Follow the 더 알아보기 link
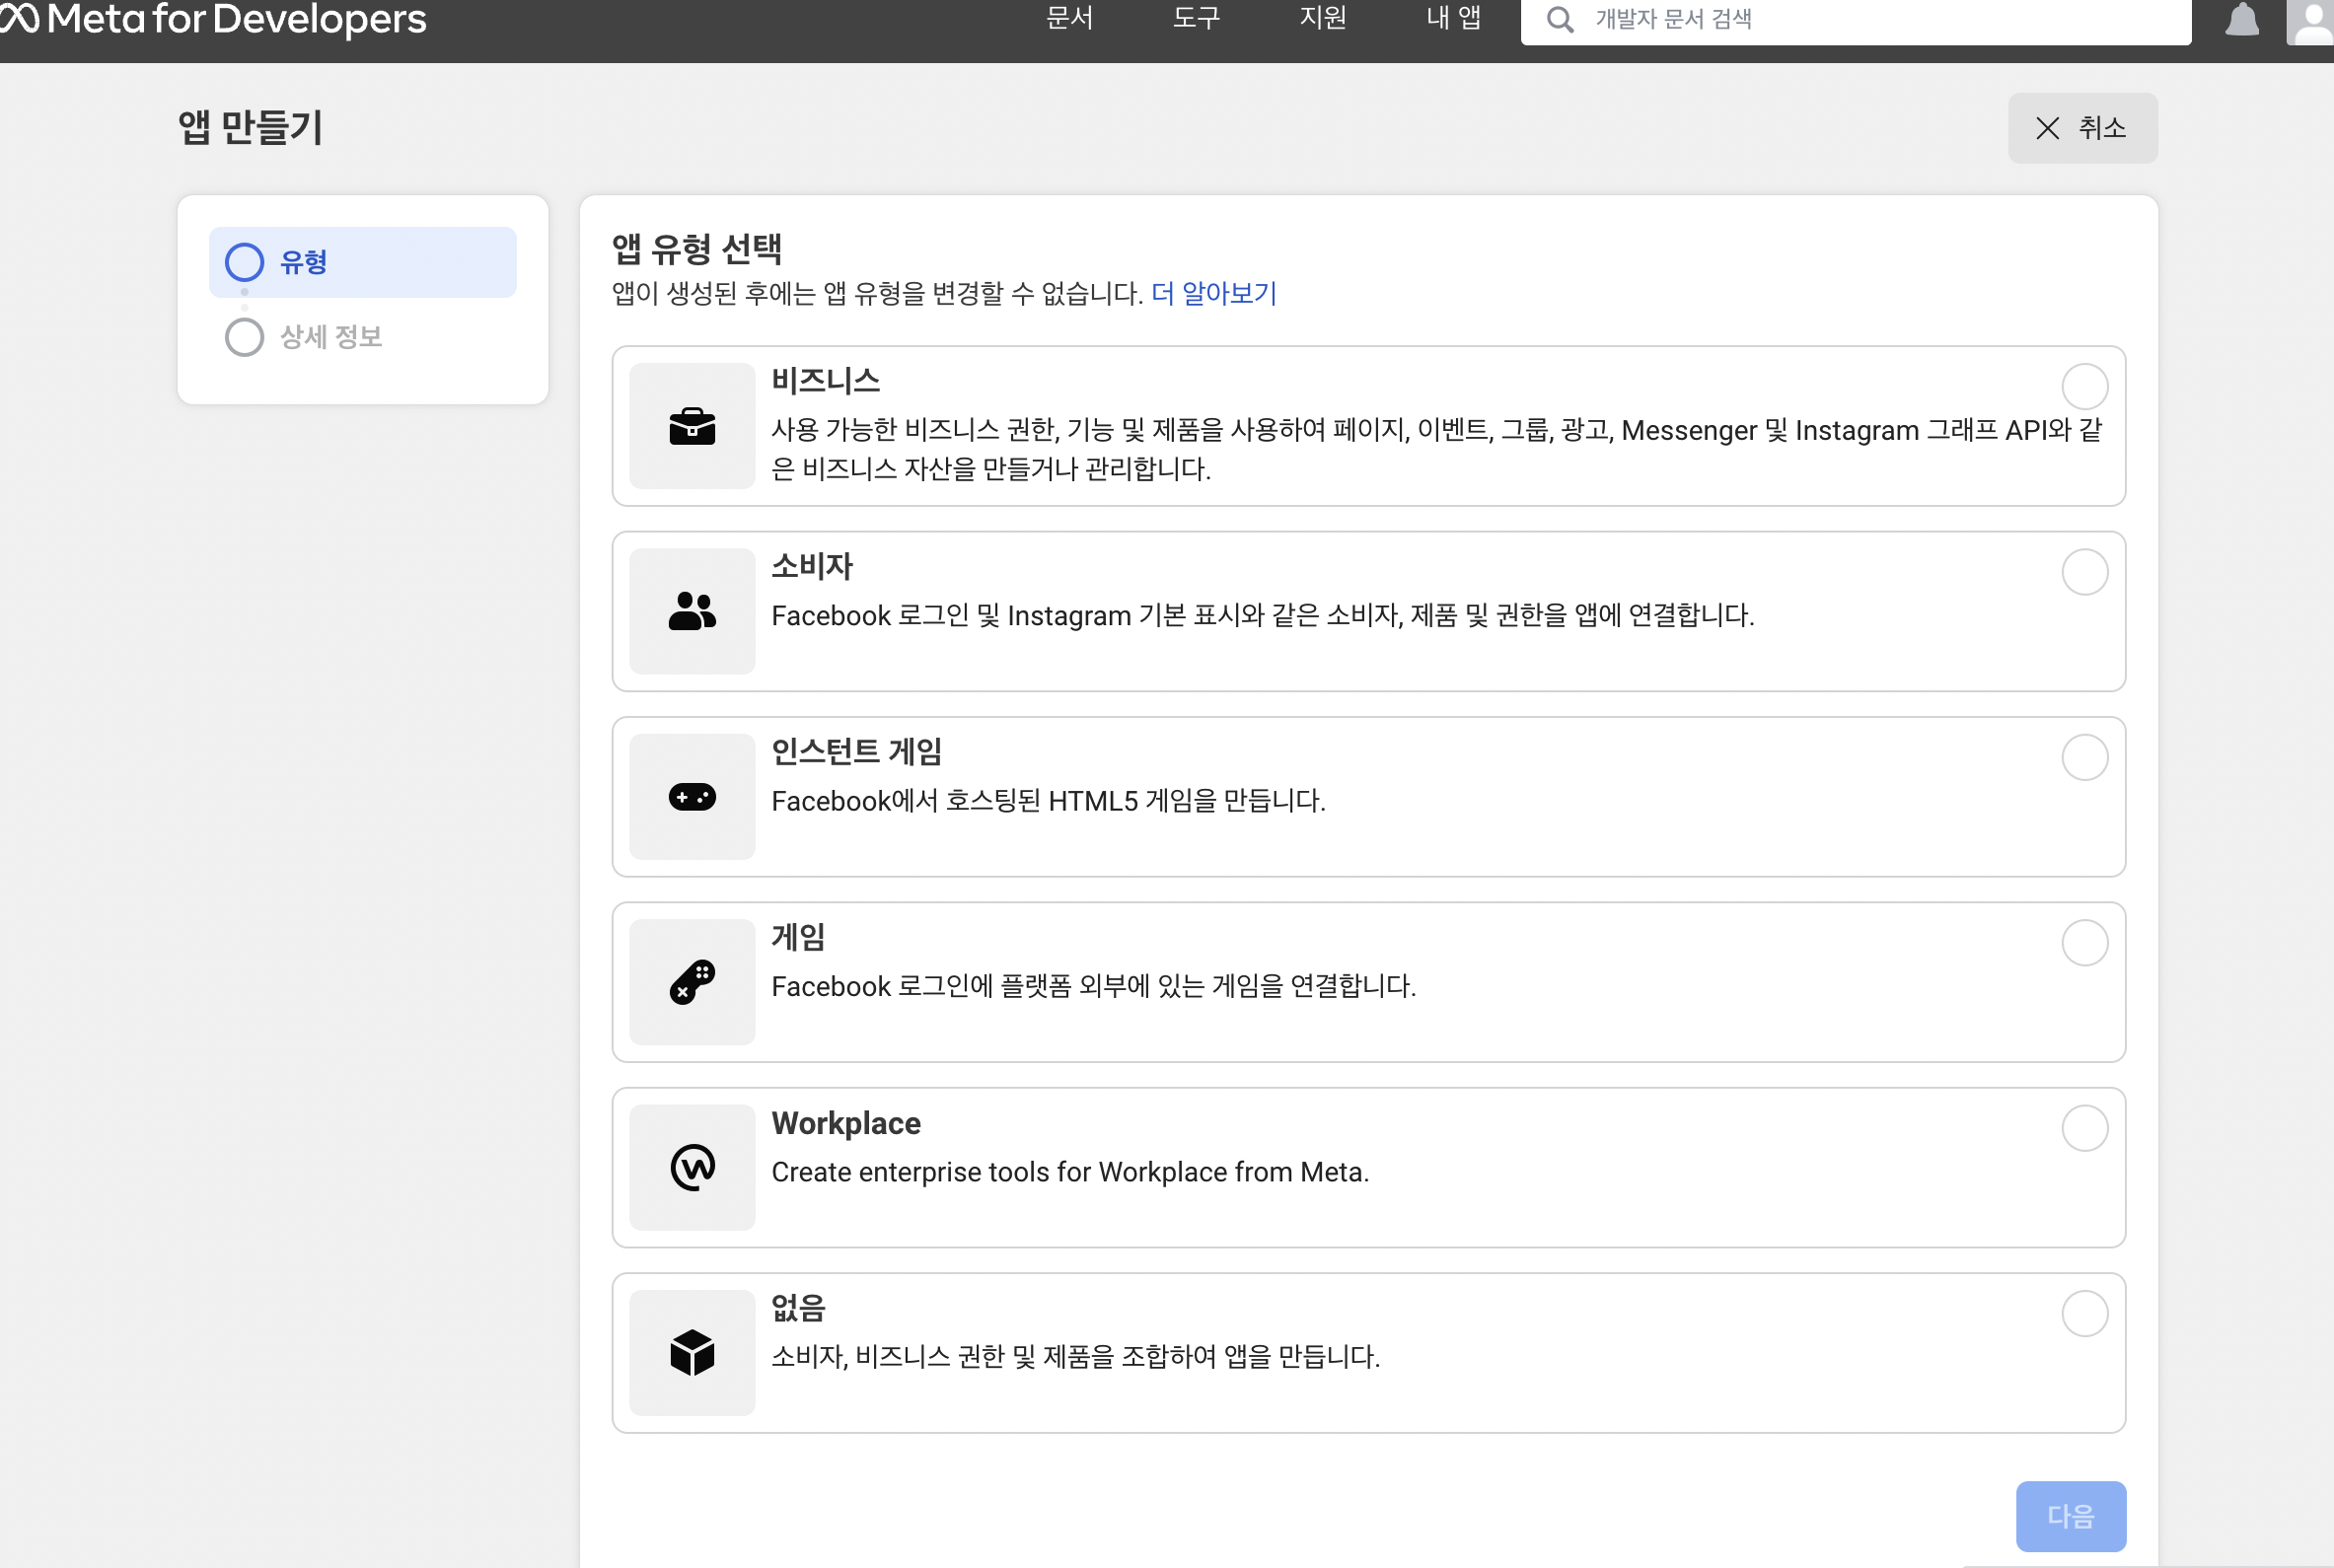The width and height of the screenshot is (2334, 1568). click(1213, 293)
